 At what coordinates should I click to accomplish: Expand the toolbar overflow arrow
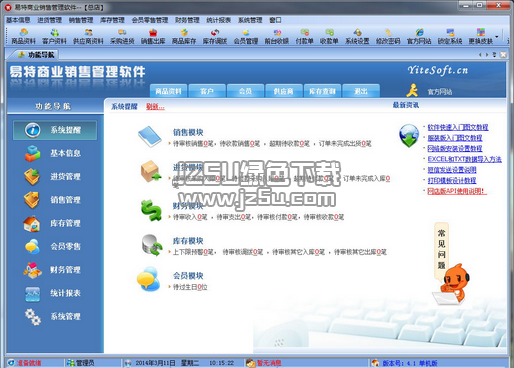pyautogui.click(x=497, y=37)
